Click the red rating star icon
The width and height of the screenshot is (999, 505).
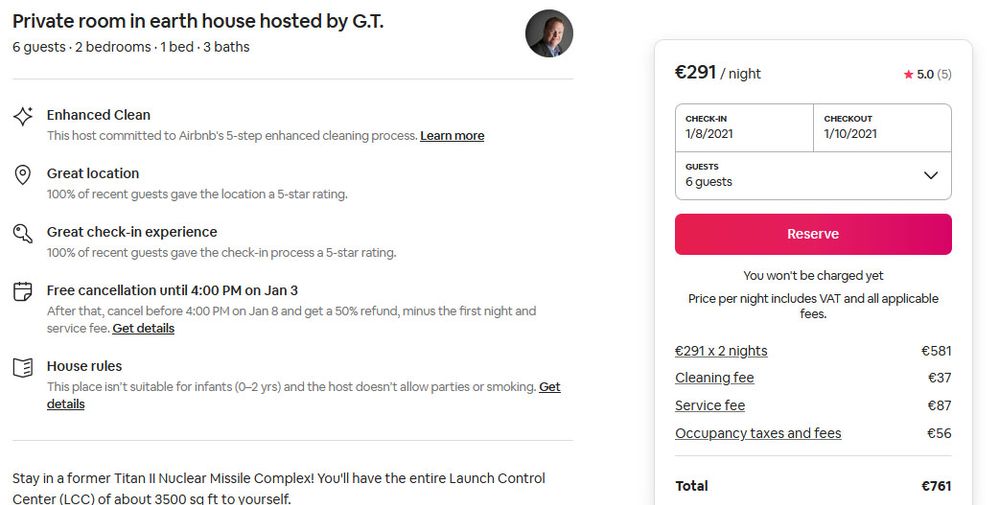(x=908, y=75)
